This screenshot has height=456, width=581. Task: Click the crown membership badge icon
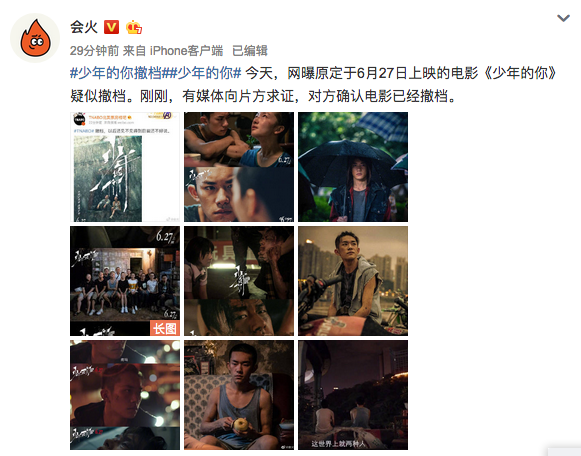coord(134,27)
